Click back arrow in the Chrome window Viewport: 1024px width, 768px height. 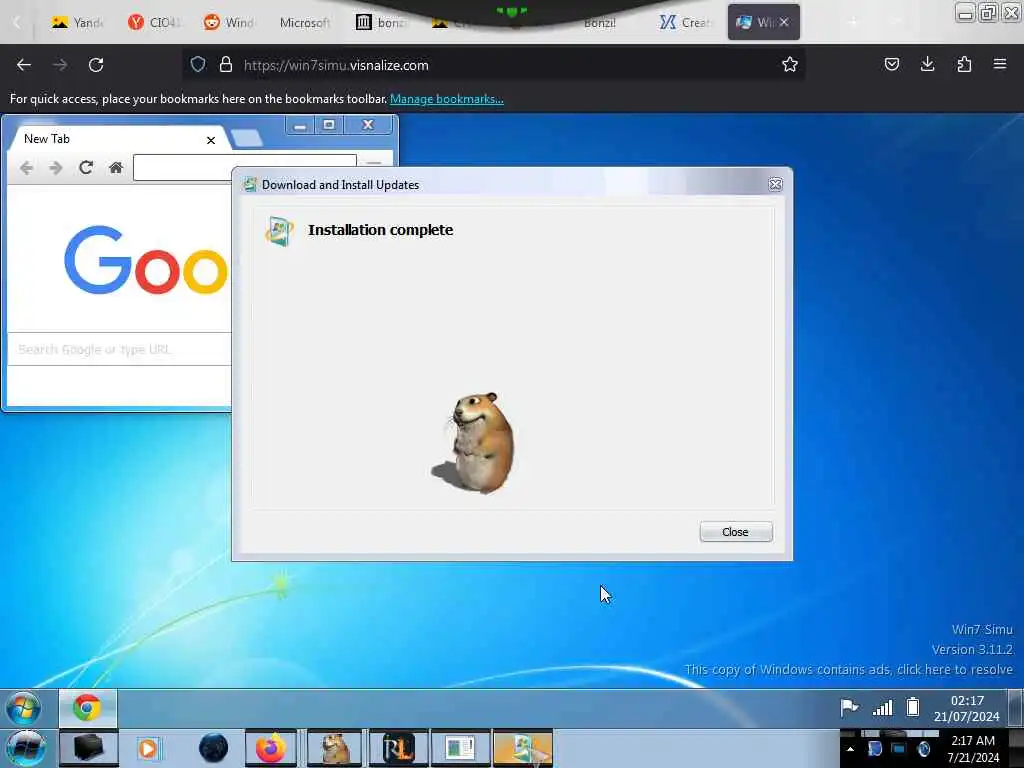point(26,168)
